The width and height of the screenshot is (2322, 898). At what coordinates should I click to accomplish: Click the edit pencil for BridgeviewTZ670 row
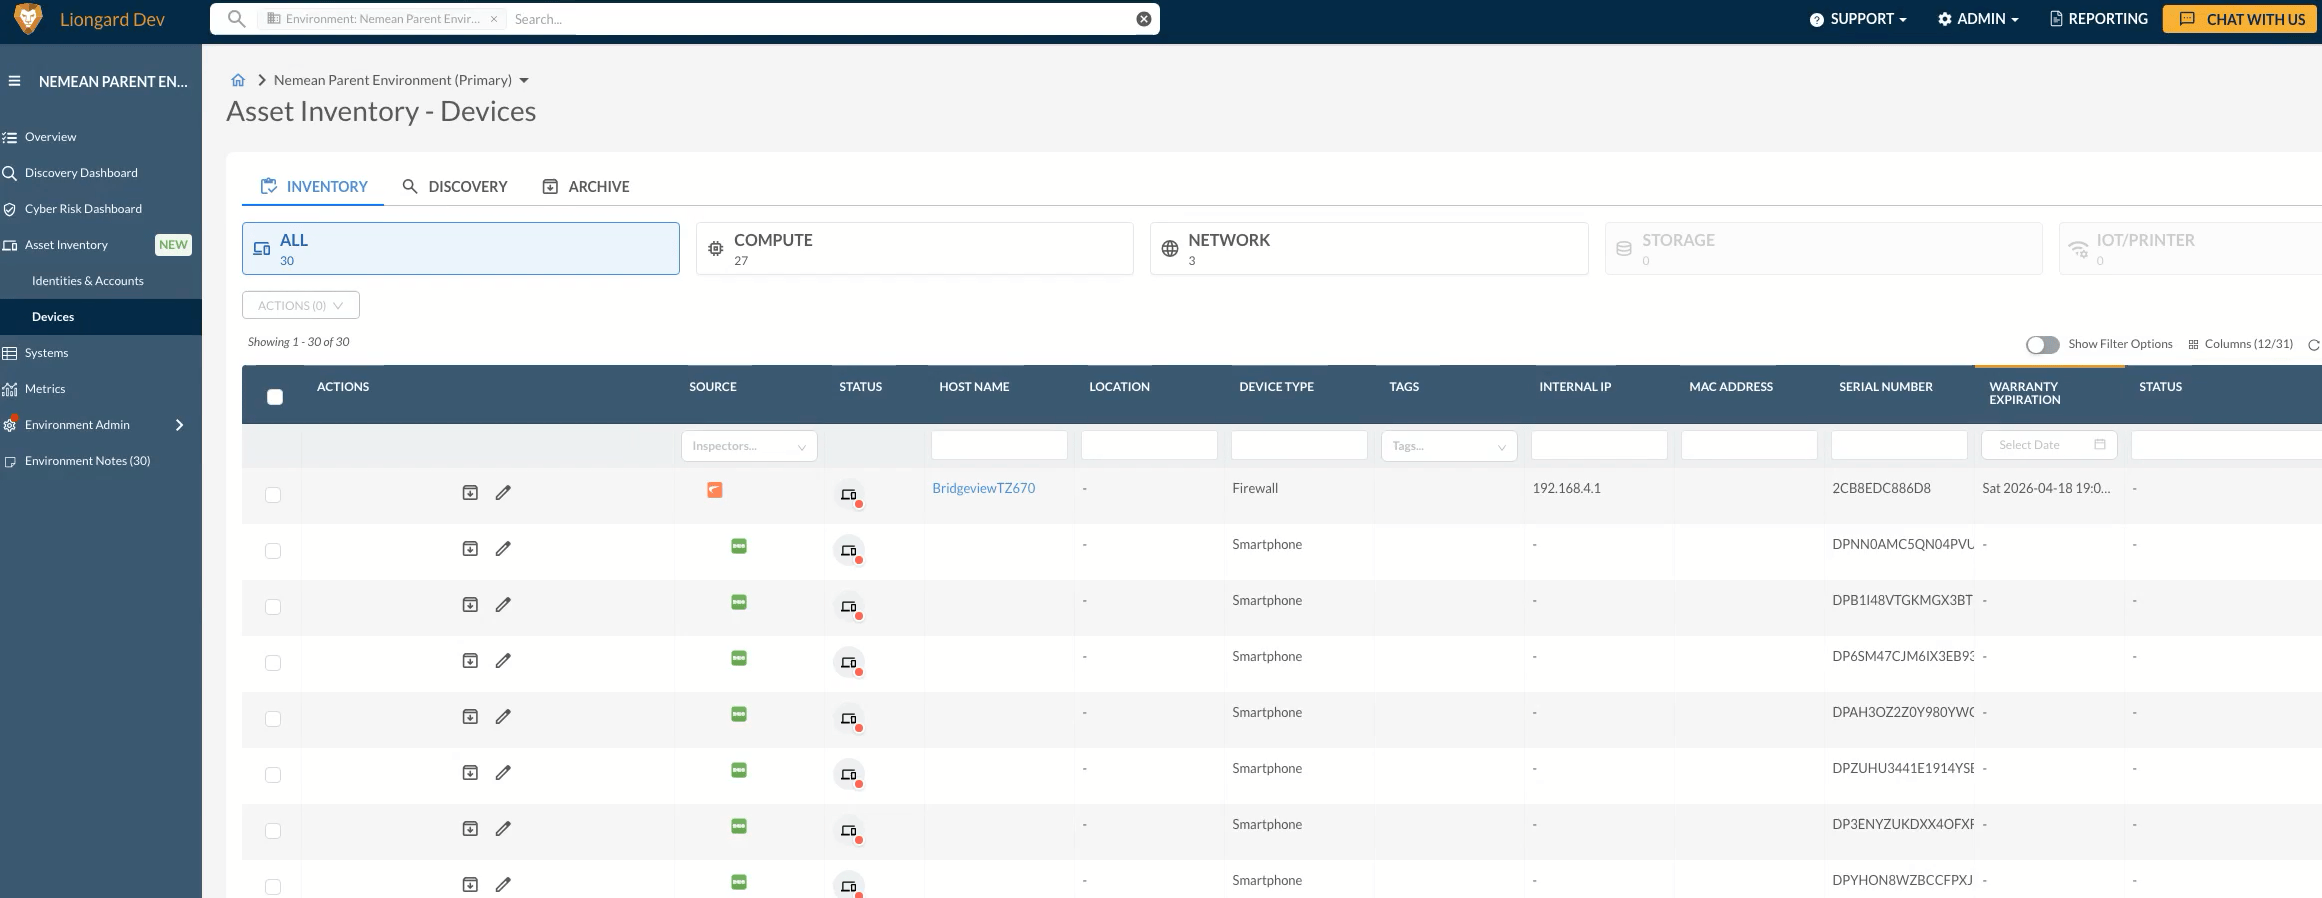pyautogui.click(x=503, y=492)
